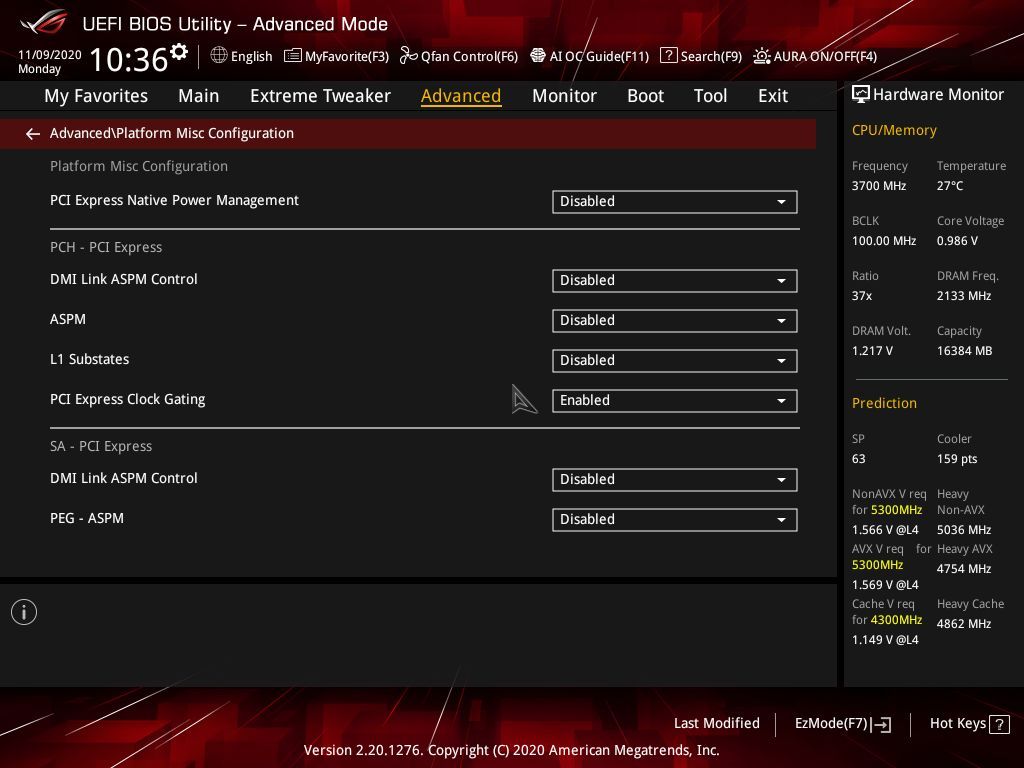Click the PCH - PCI Express section header

[x=106, y=248]
